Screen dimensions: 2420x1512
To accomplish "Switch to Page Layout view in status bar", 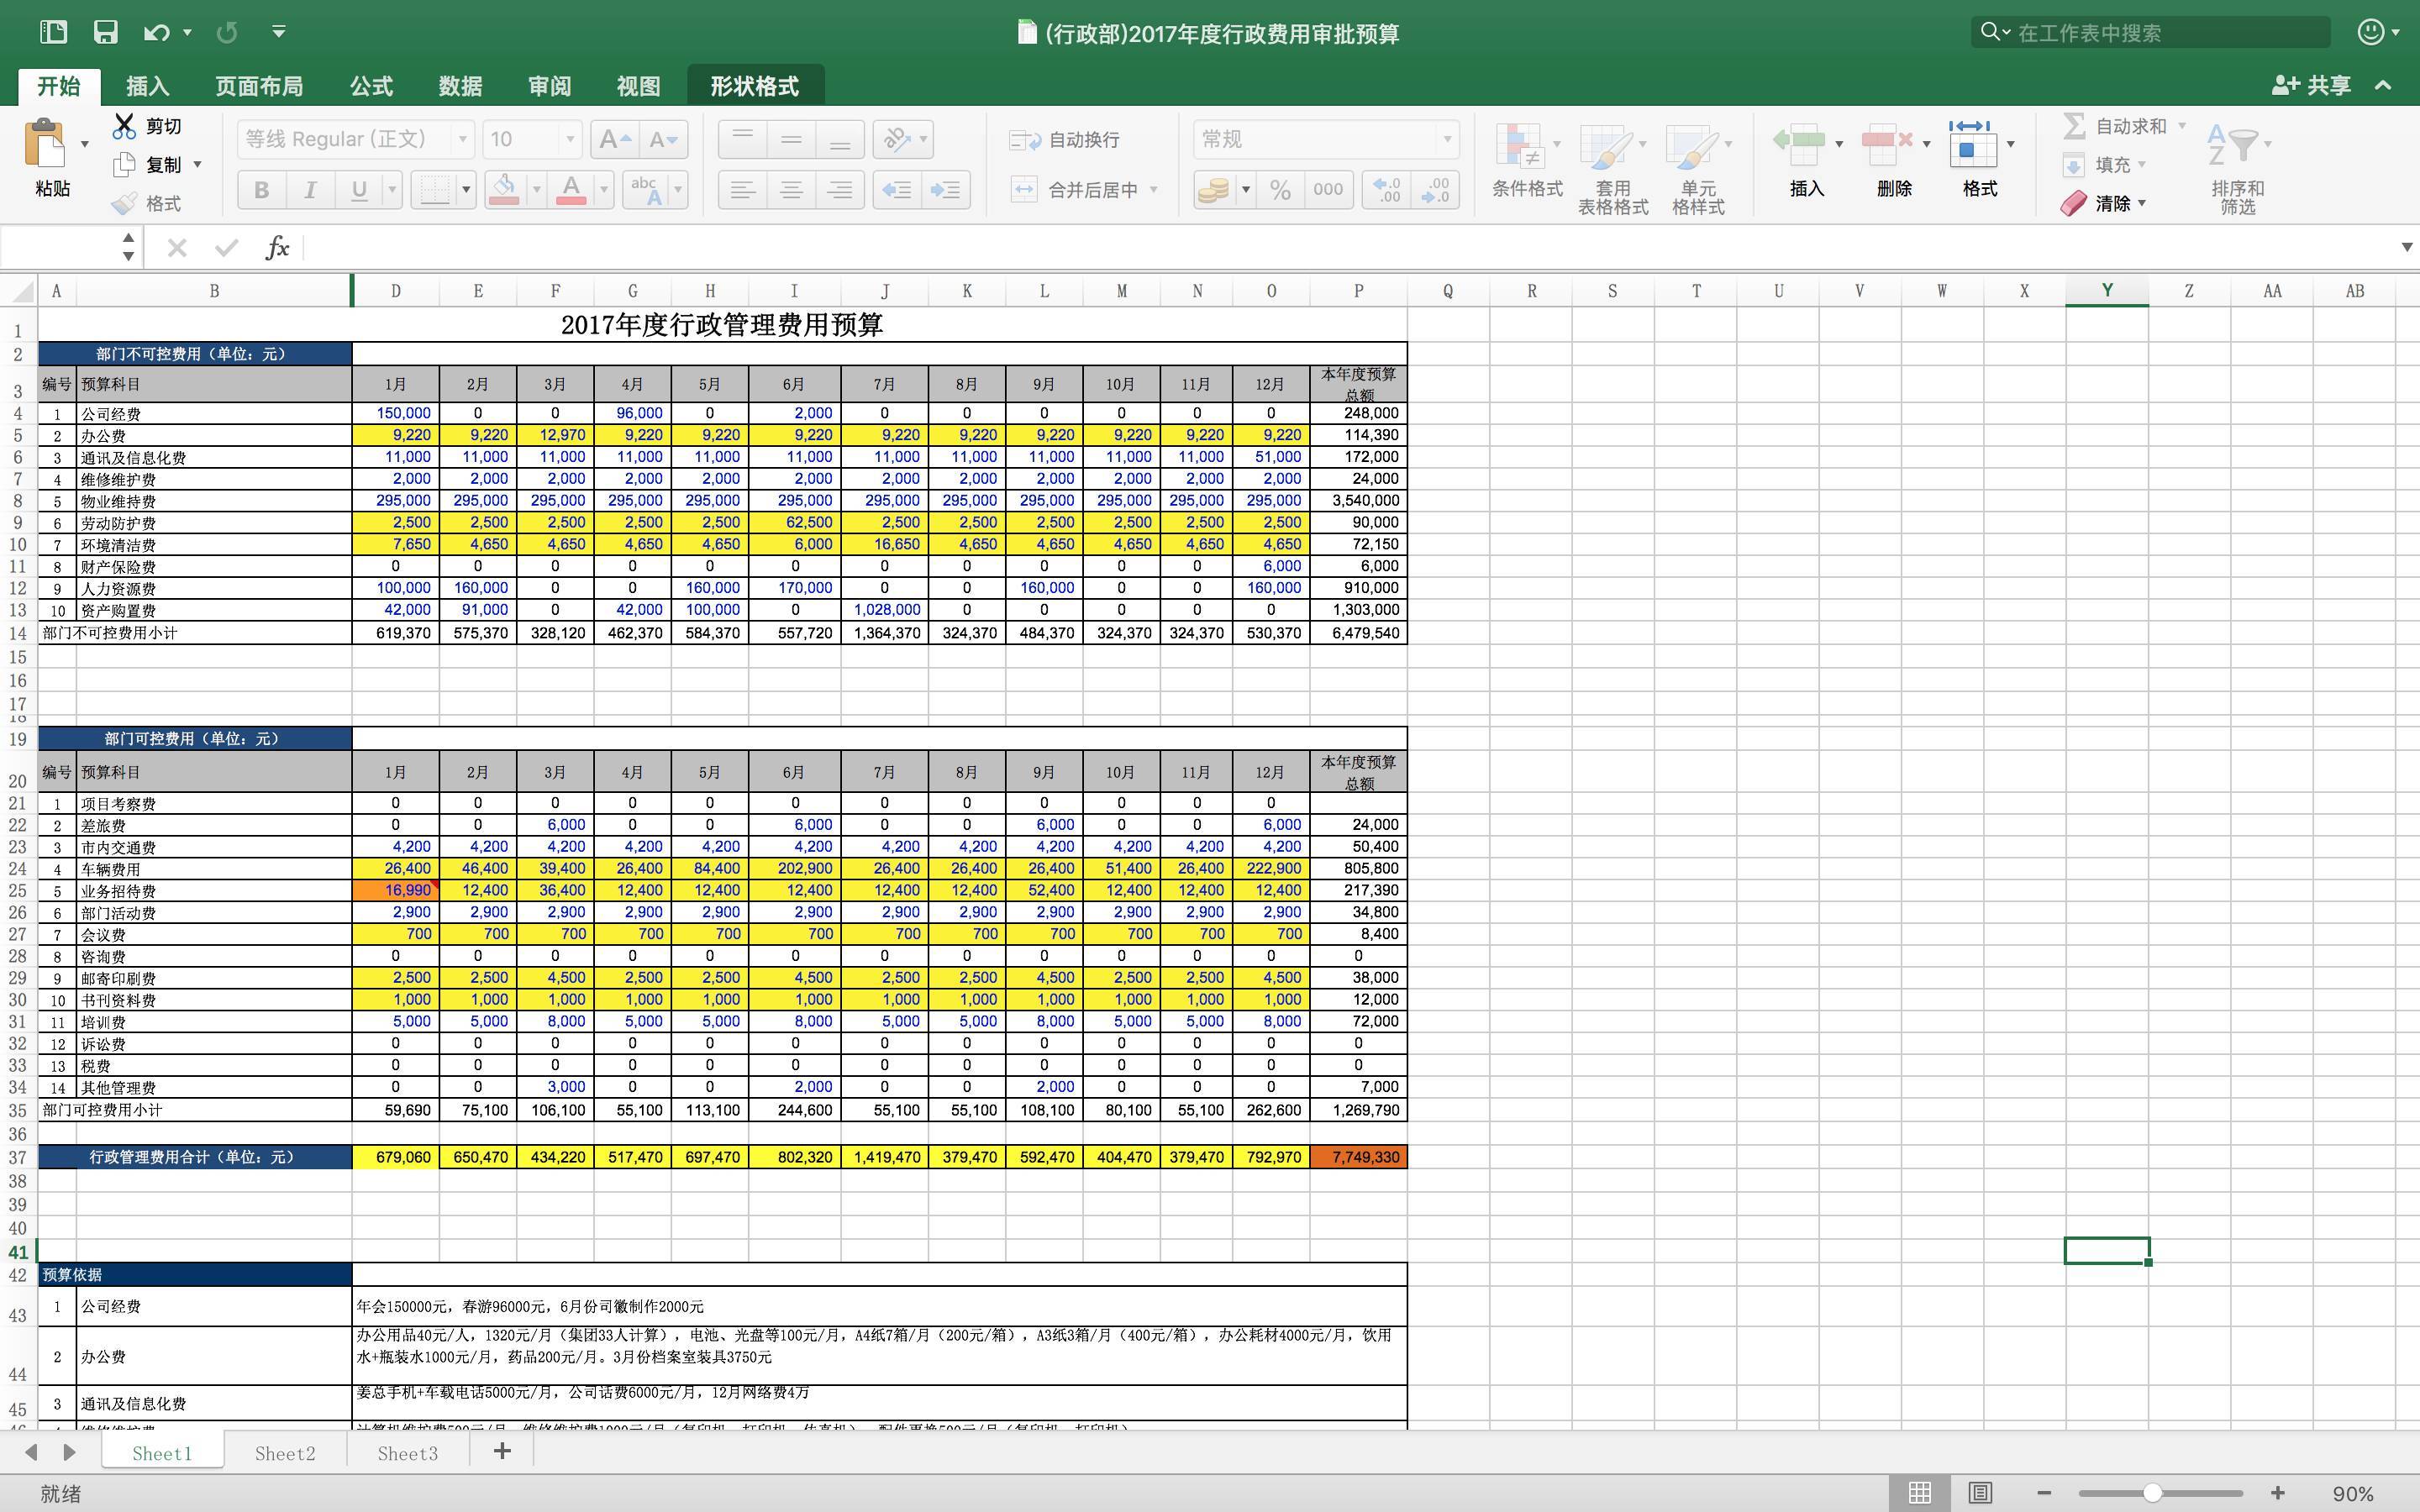I will point(1980,1493).
